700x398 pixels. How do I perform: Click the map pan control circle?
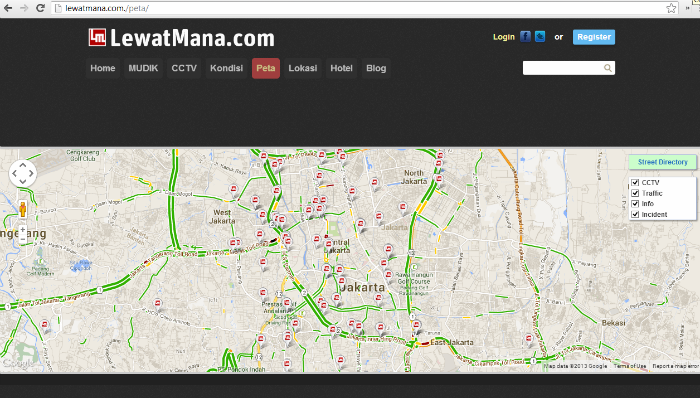click(22, 173)
